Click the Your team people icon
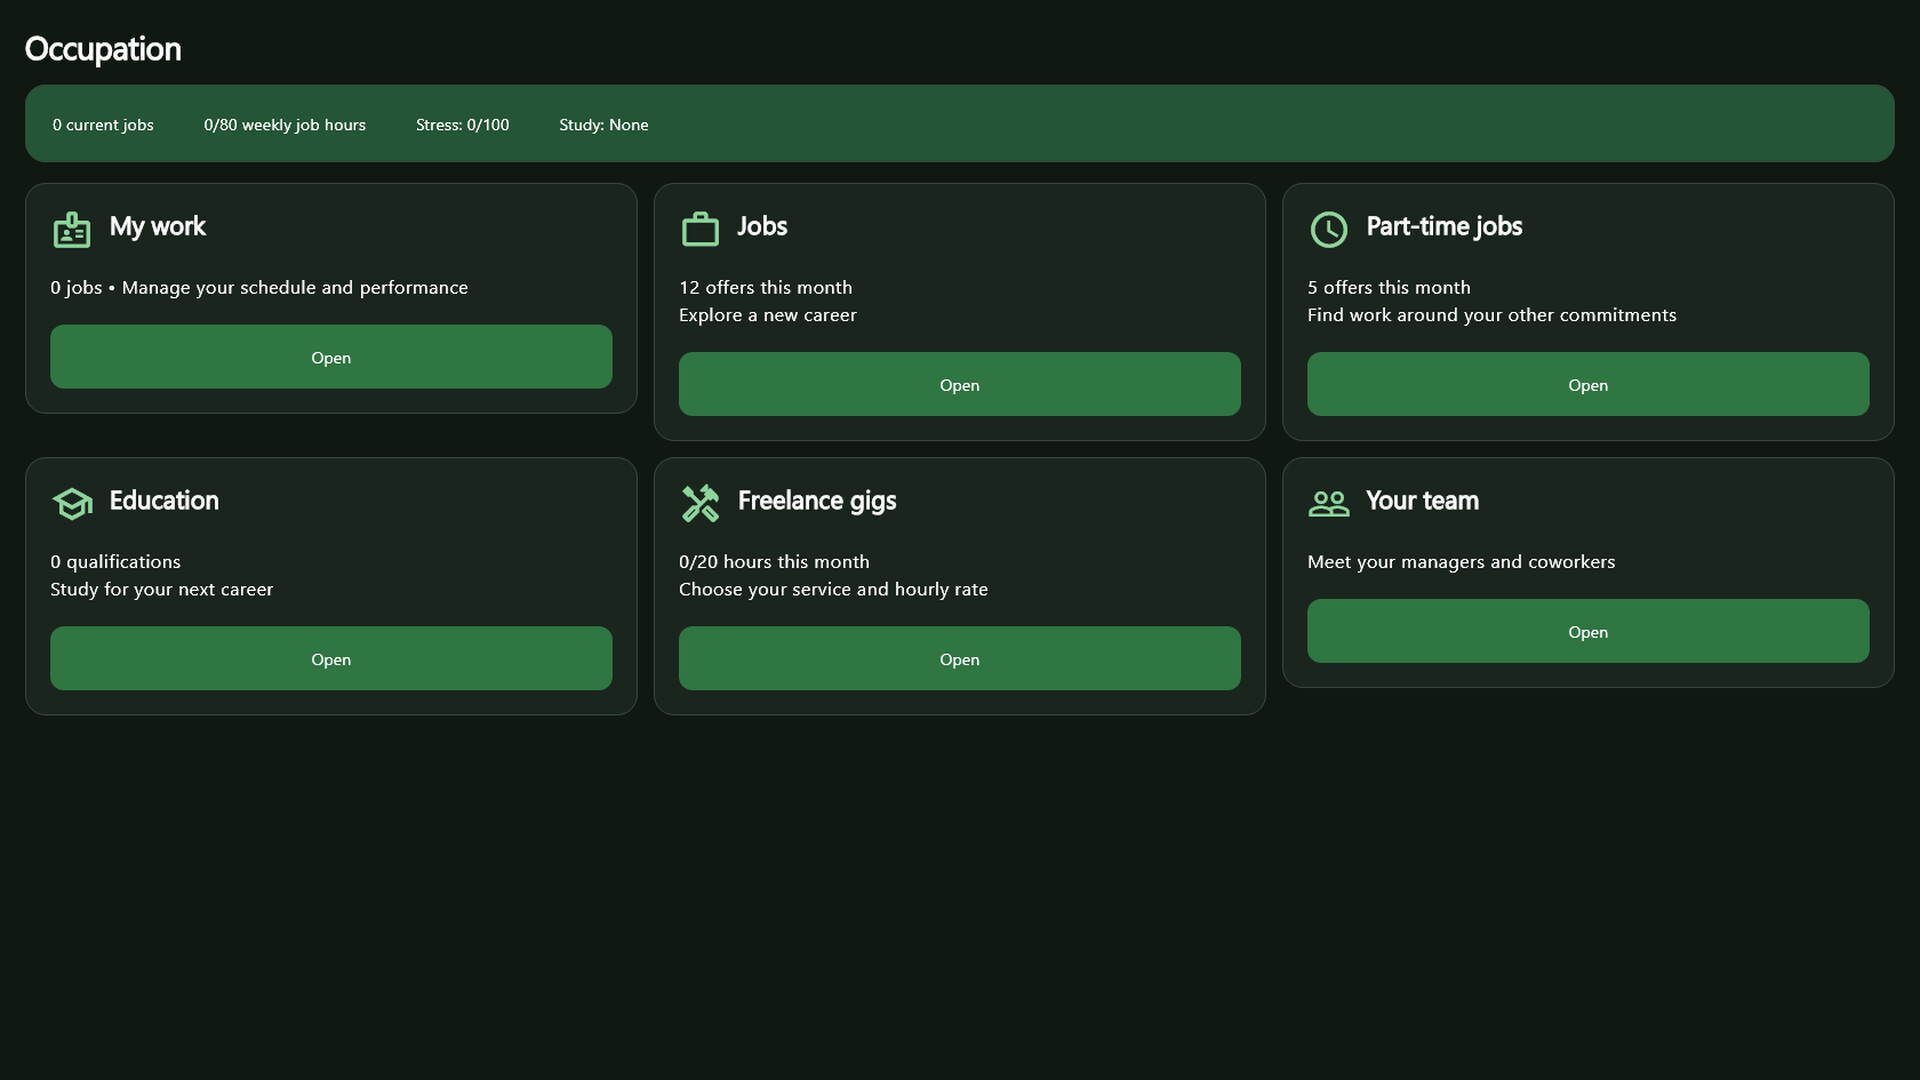The height and width of the screenshot is (1080, 1920). click(1328, 503)
